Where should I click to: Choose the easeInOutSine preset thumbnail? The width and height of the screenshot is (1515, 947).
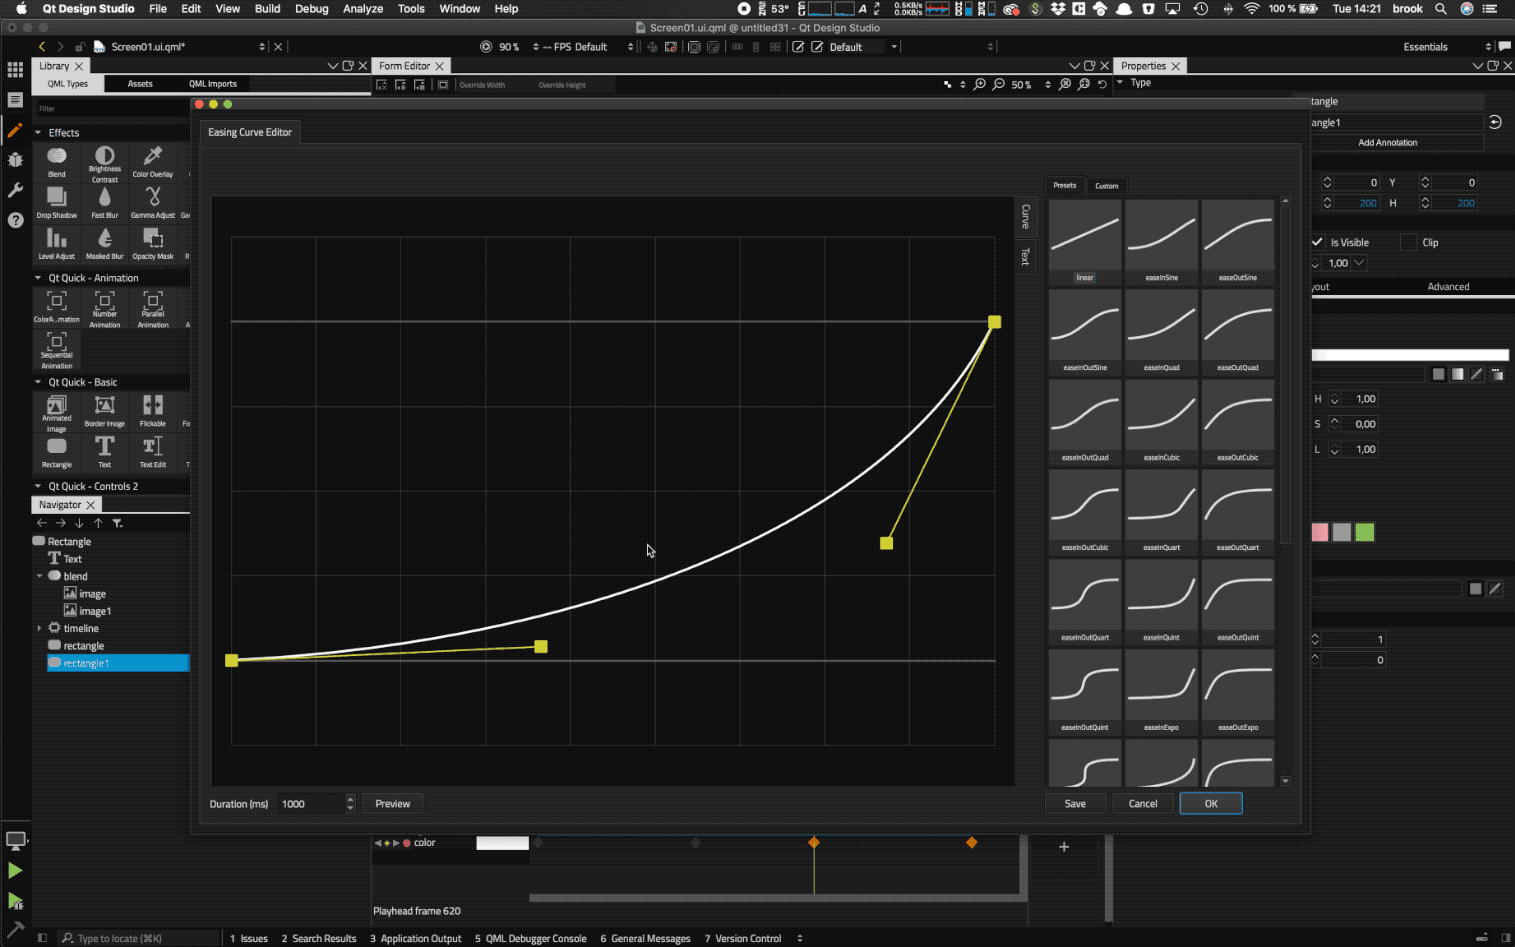(x=1084, y=328)
